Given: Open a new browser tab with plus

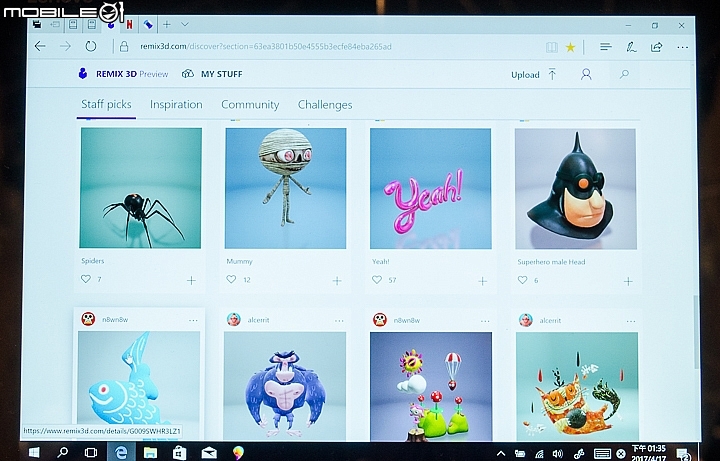Looking at the screenshot, I should coord(167,24).
